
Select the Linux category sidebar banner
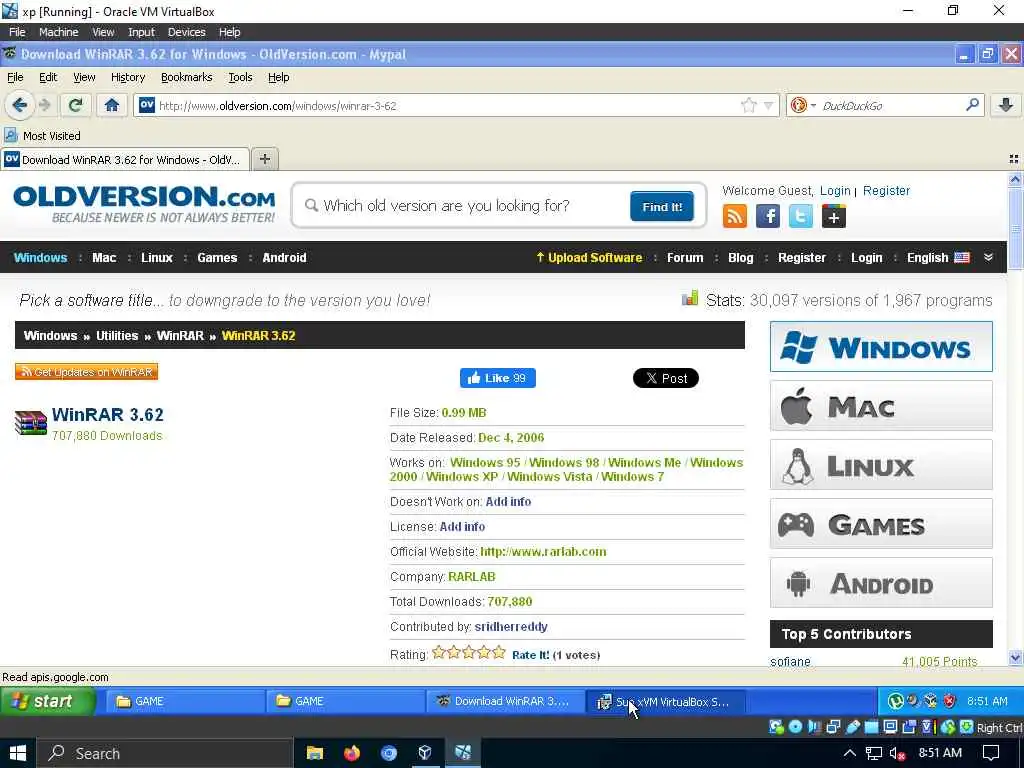[x=881, y=465]
